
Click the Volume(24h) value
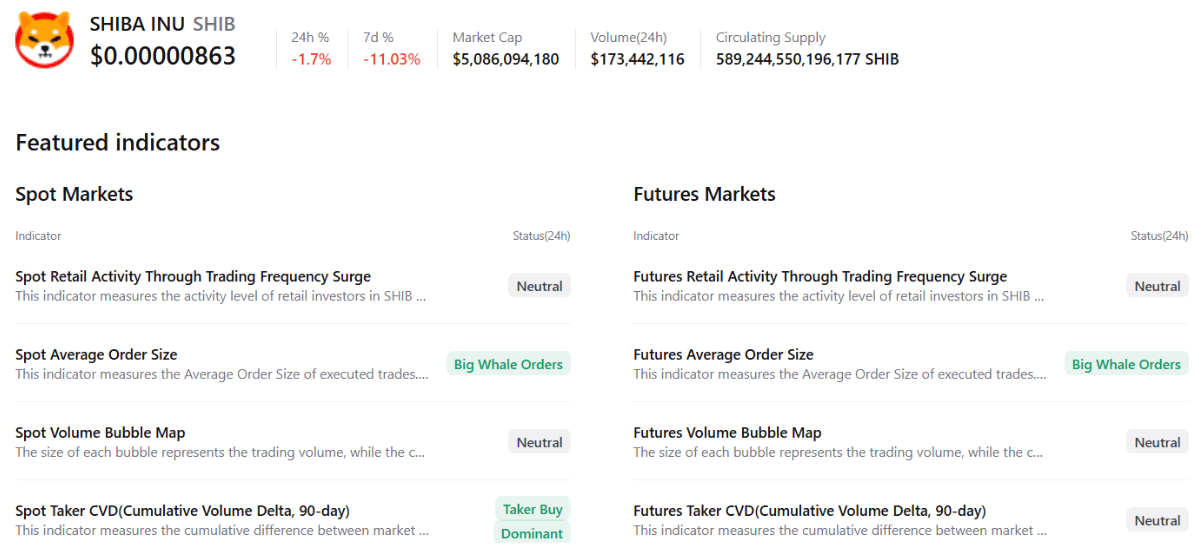637,59
